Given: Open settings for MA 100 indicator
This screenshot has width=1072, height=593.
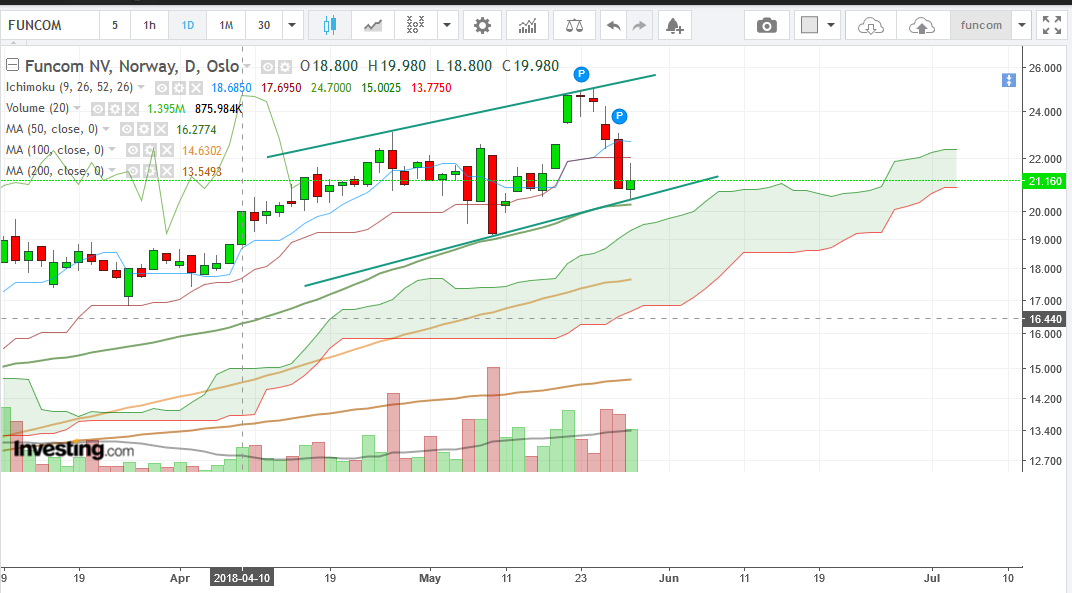Looking at the screenshot, I should 150,150.
